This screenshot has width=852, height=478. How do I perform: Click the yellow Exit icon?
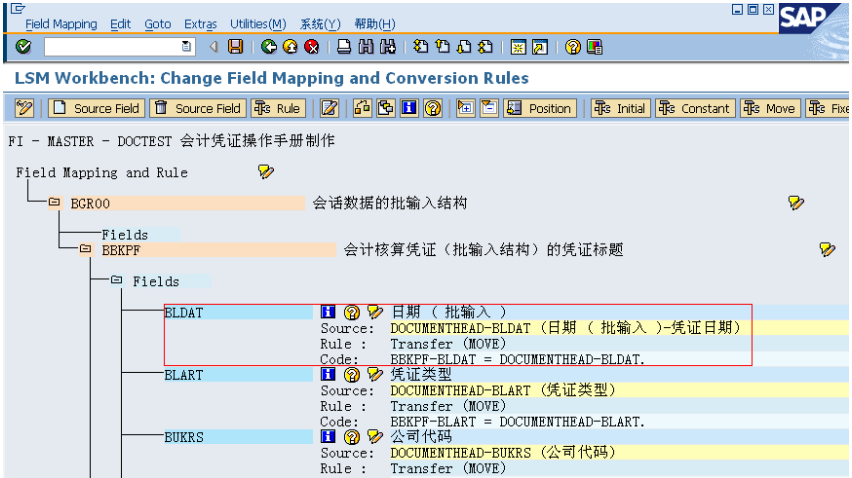click(x=290, y=47)
